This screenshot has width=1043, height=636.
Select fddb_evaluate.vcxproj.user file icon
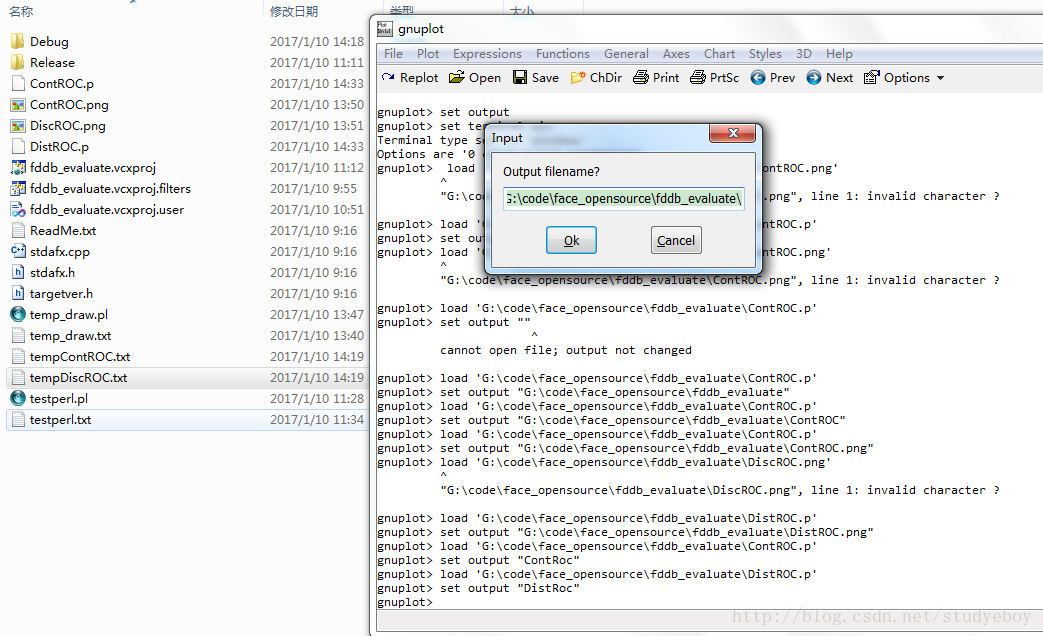[x=18, y=210]
